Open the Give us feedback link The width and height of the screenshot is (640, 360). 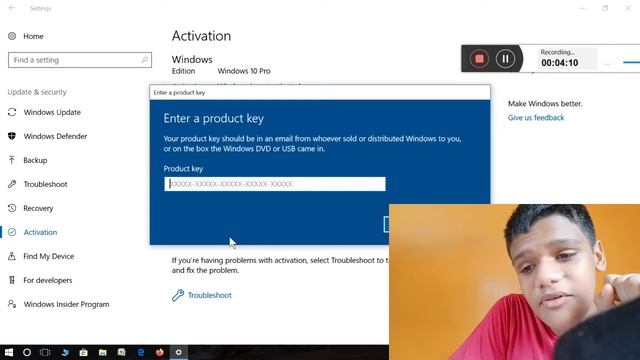pos(536,118)
